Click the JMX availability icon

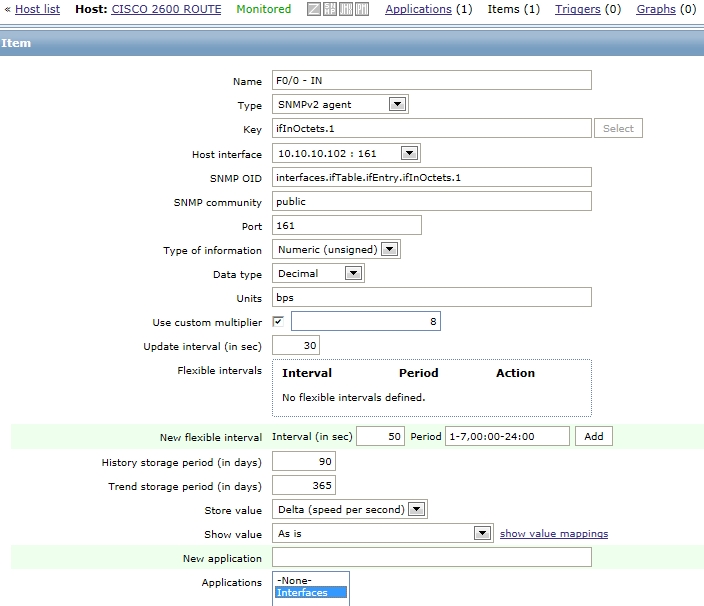(346, 9)
